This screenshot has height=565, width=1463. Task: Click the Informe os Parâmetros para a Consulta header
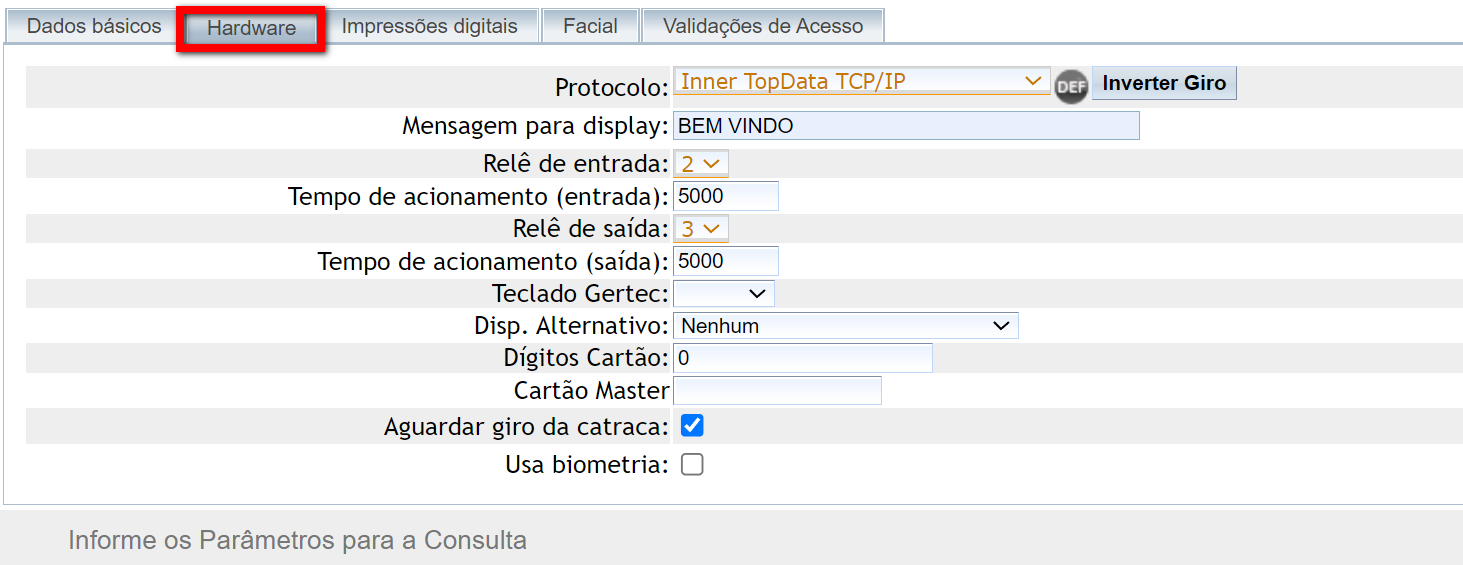click(297, 541)
